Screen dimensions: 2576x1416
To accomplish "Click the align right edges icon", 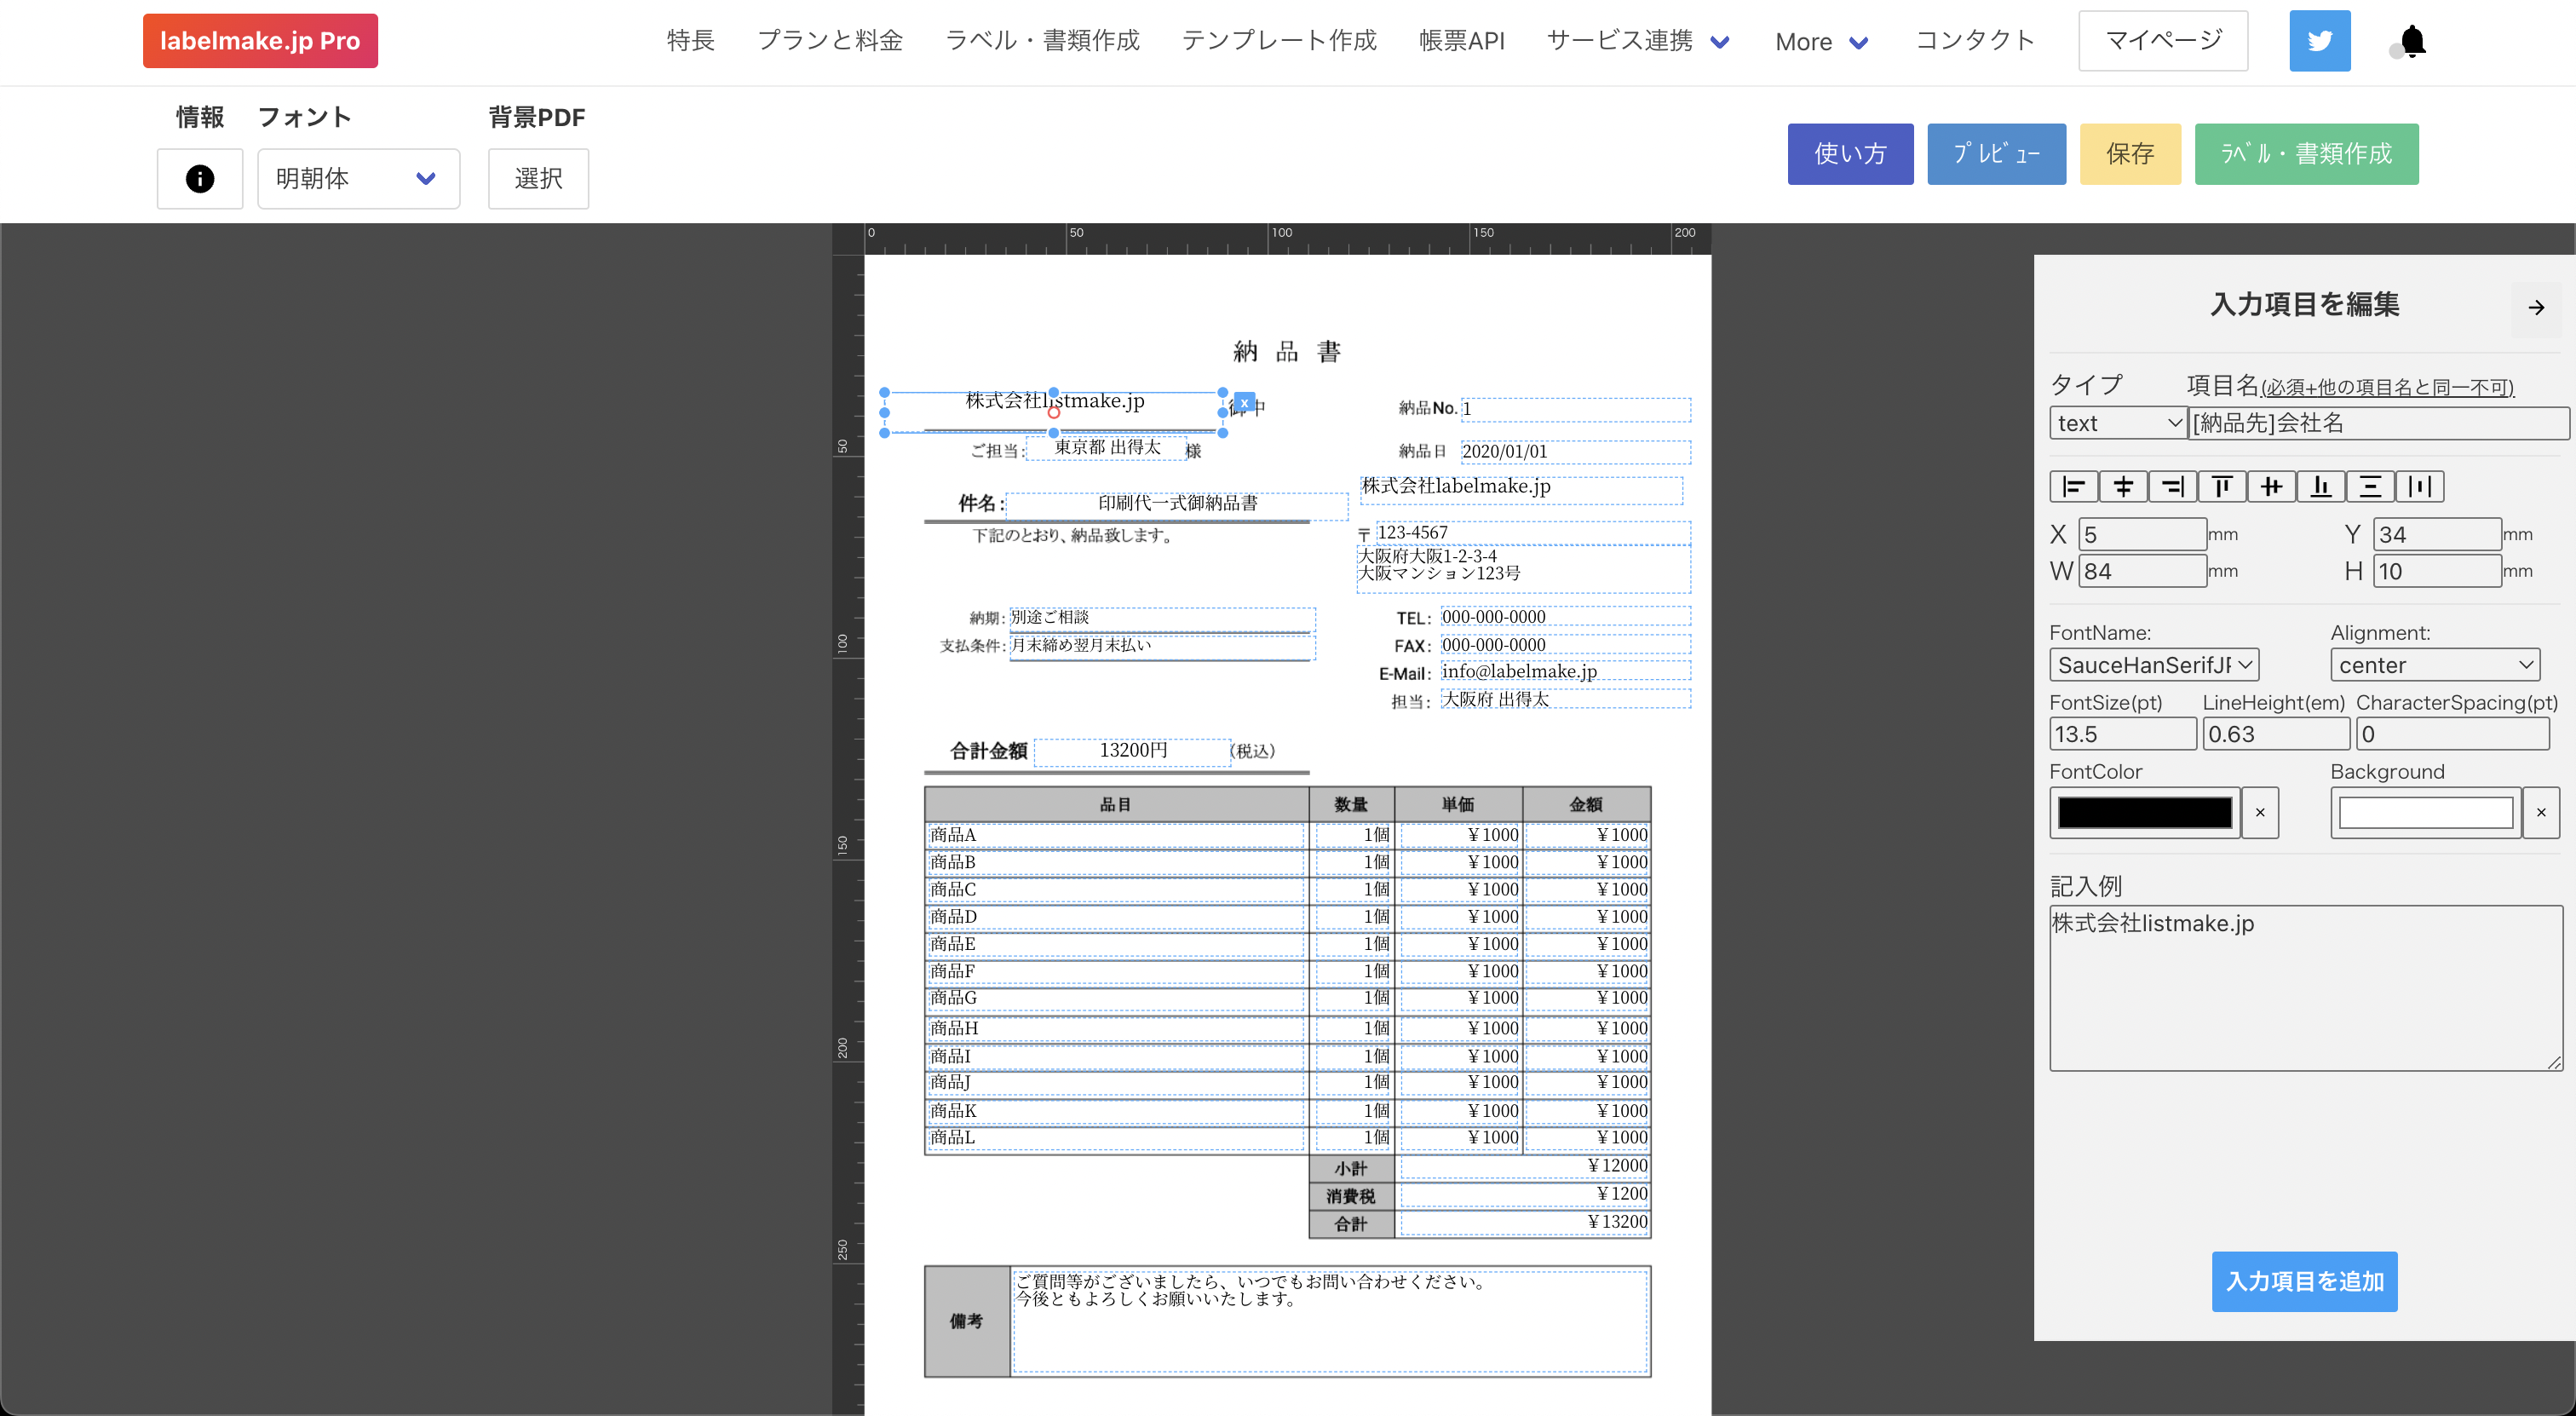I will (x=2172, y=487).
